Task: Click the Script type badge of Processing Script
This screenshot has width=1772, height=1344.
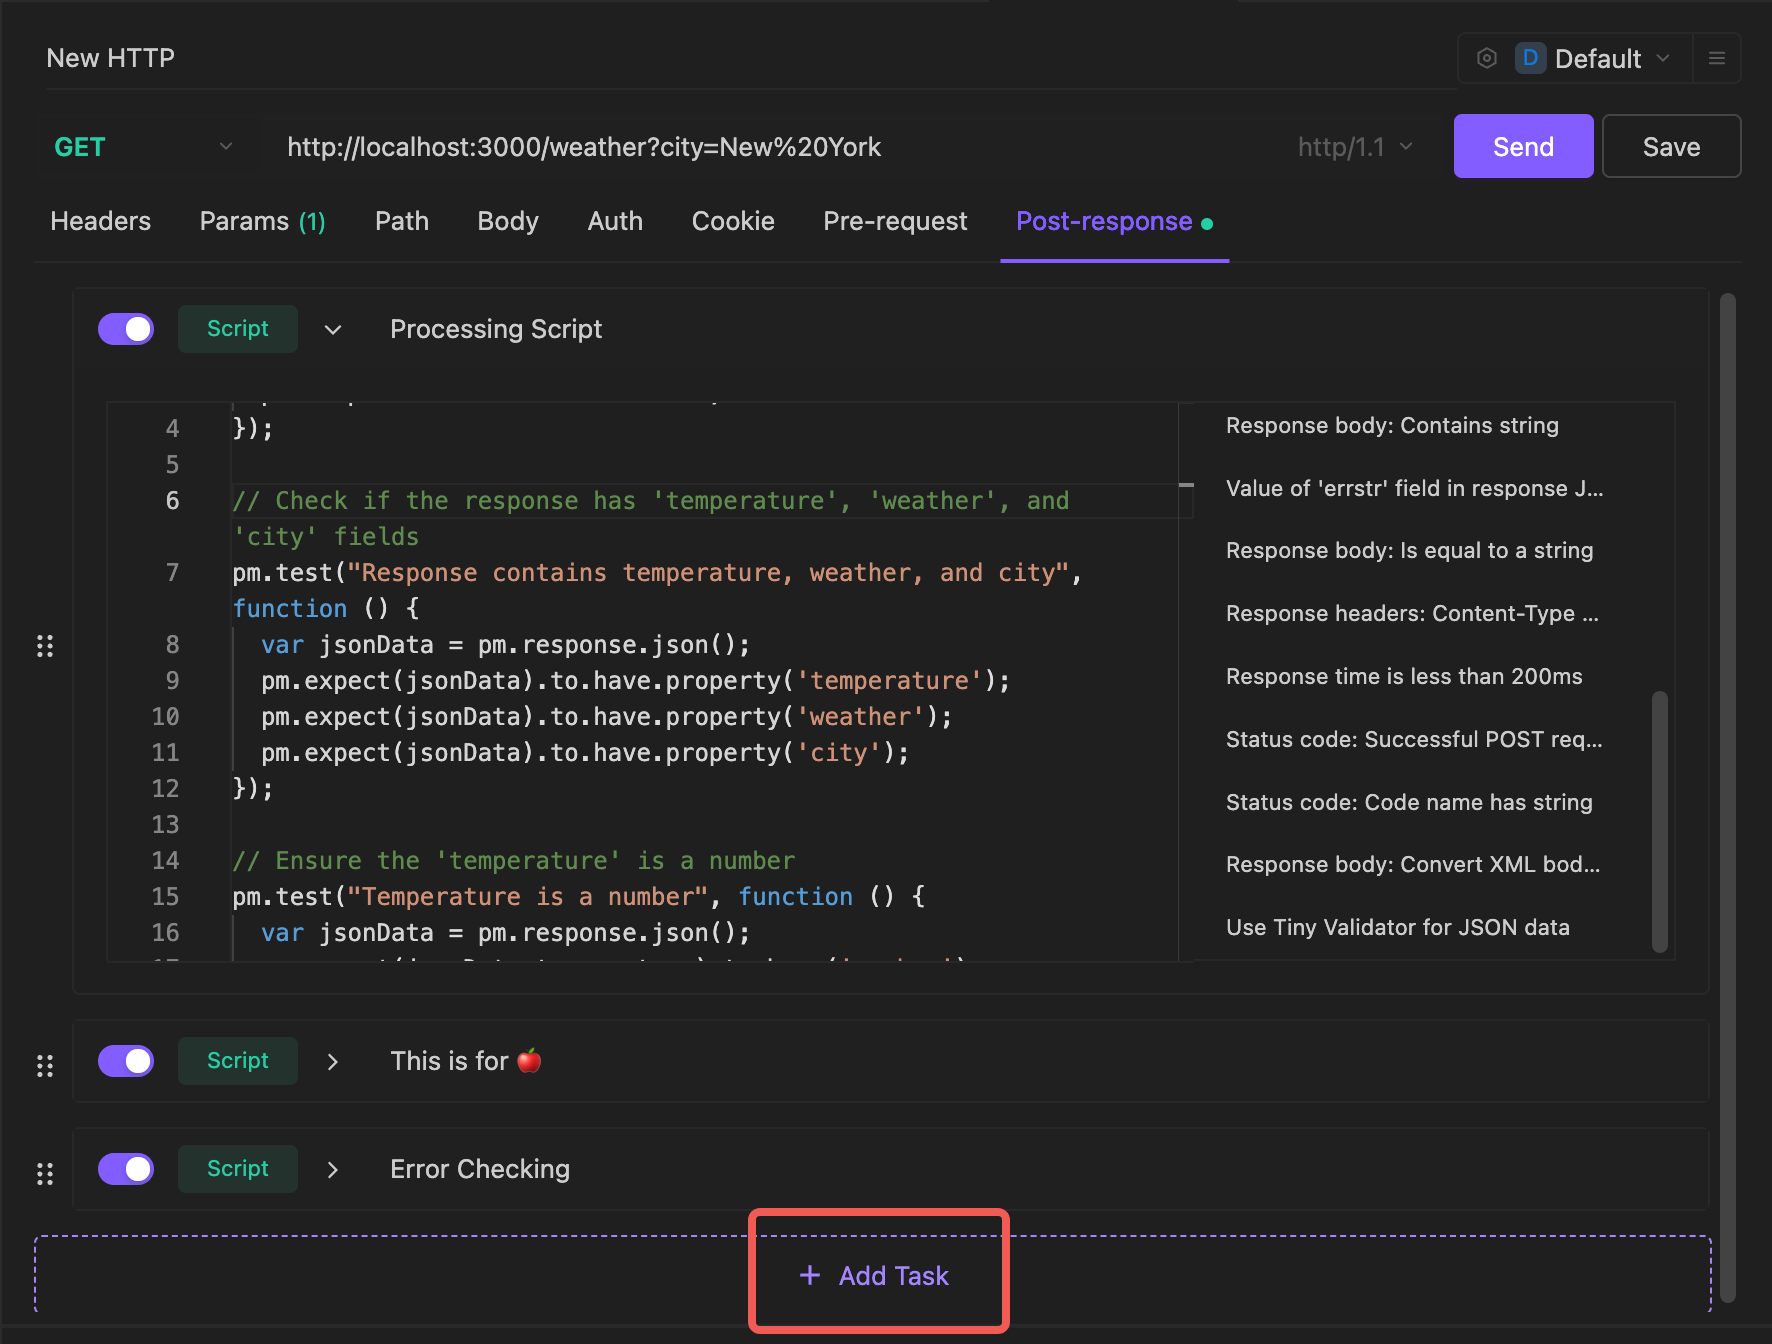Action: [238, 329]
